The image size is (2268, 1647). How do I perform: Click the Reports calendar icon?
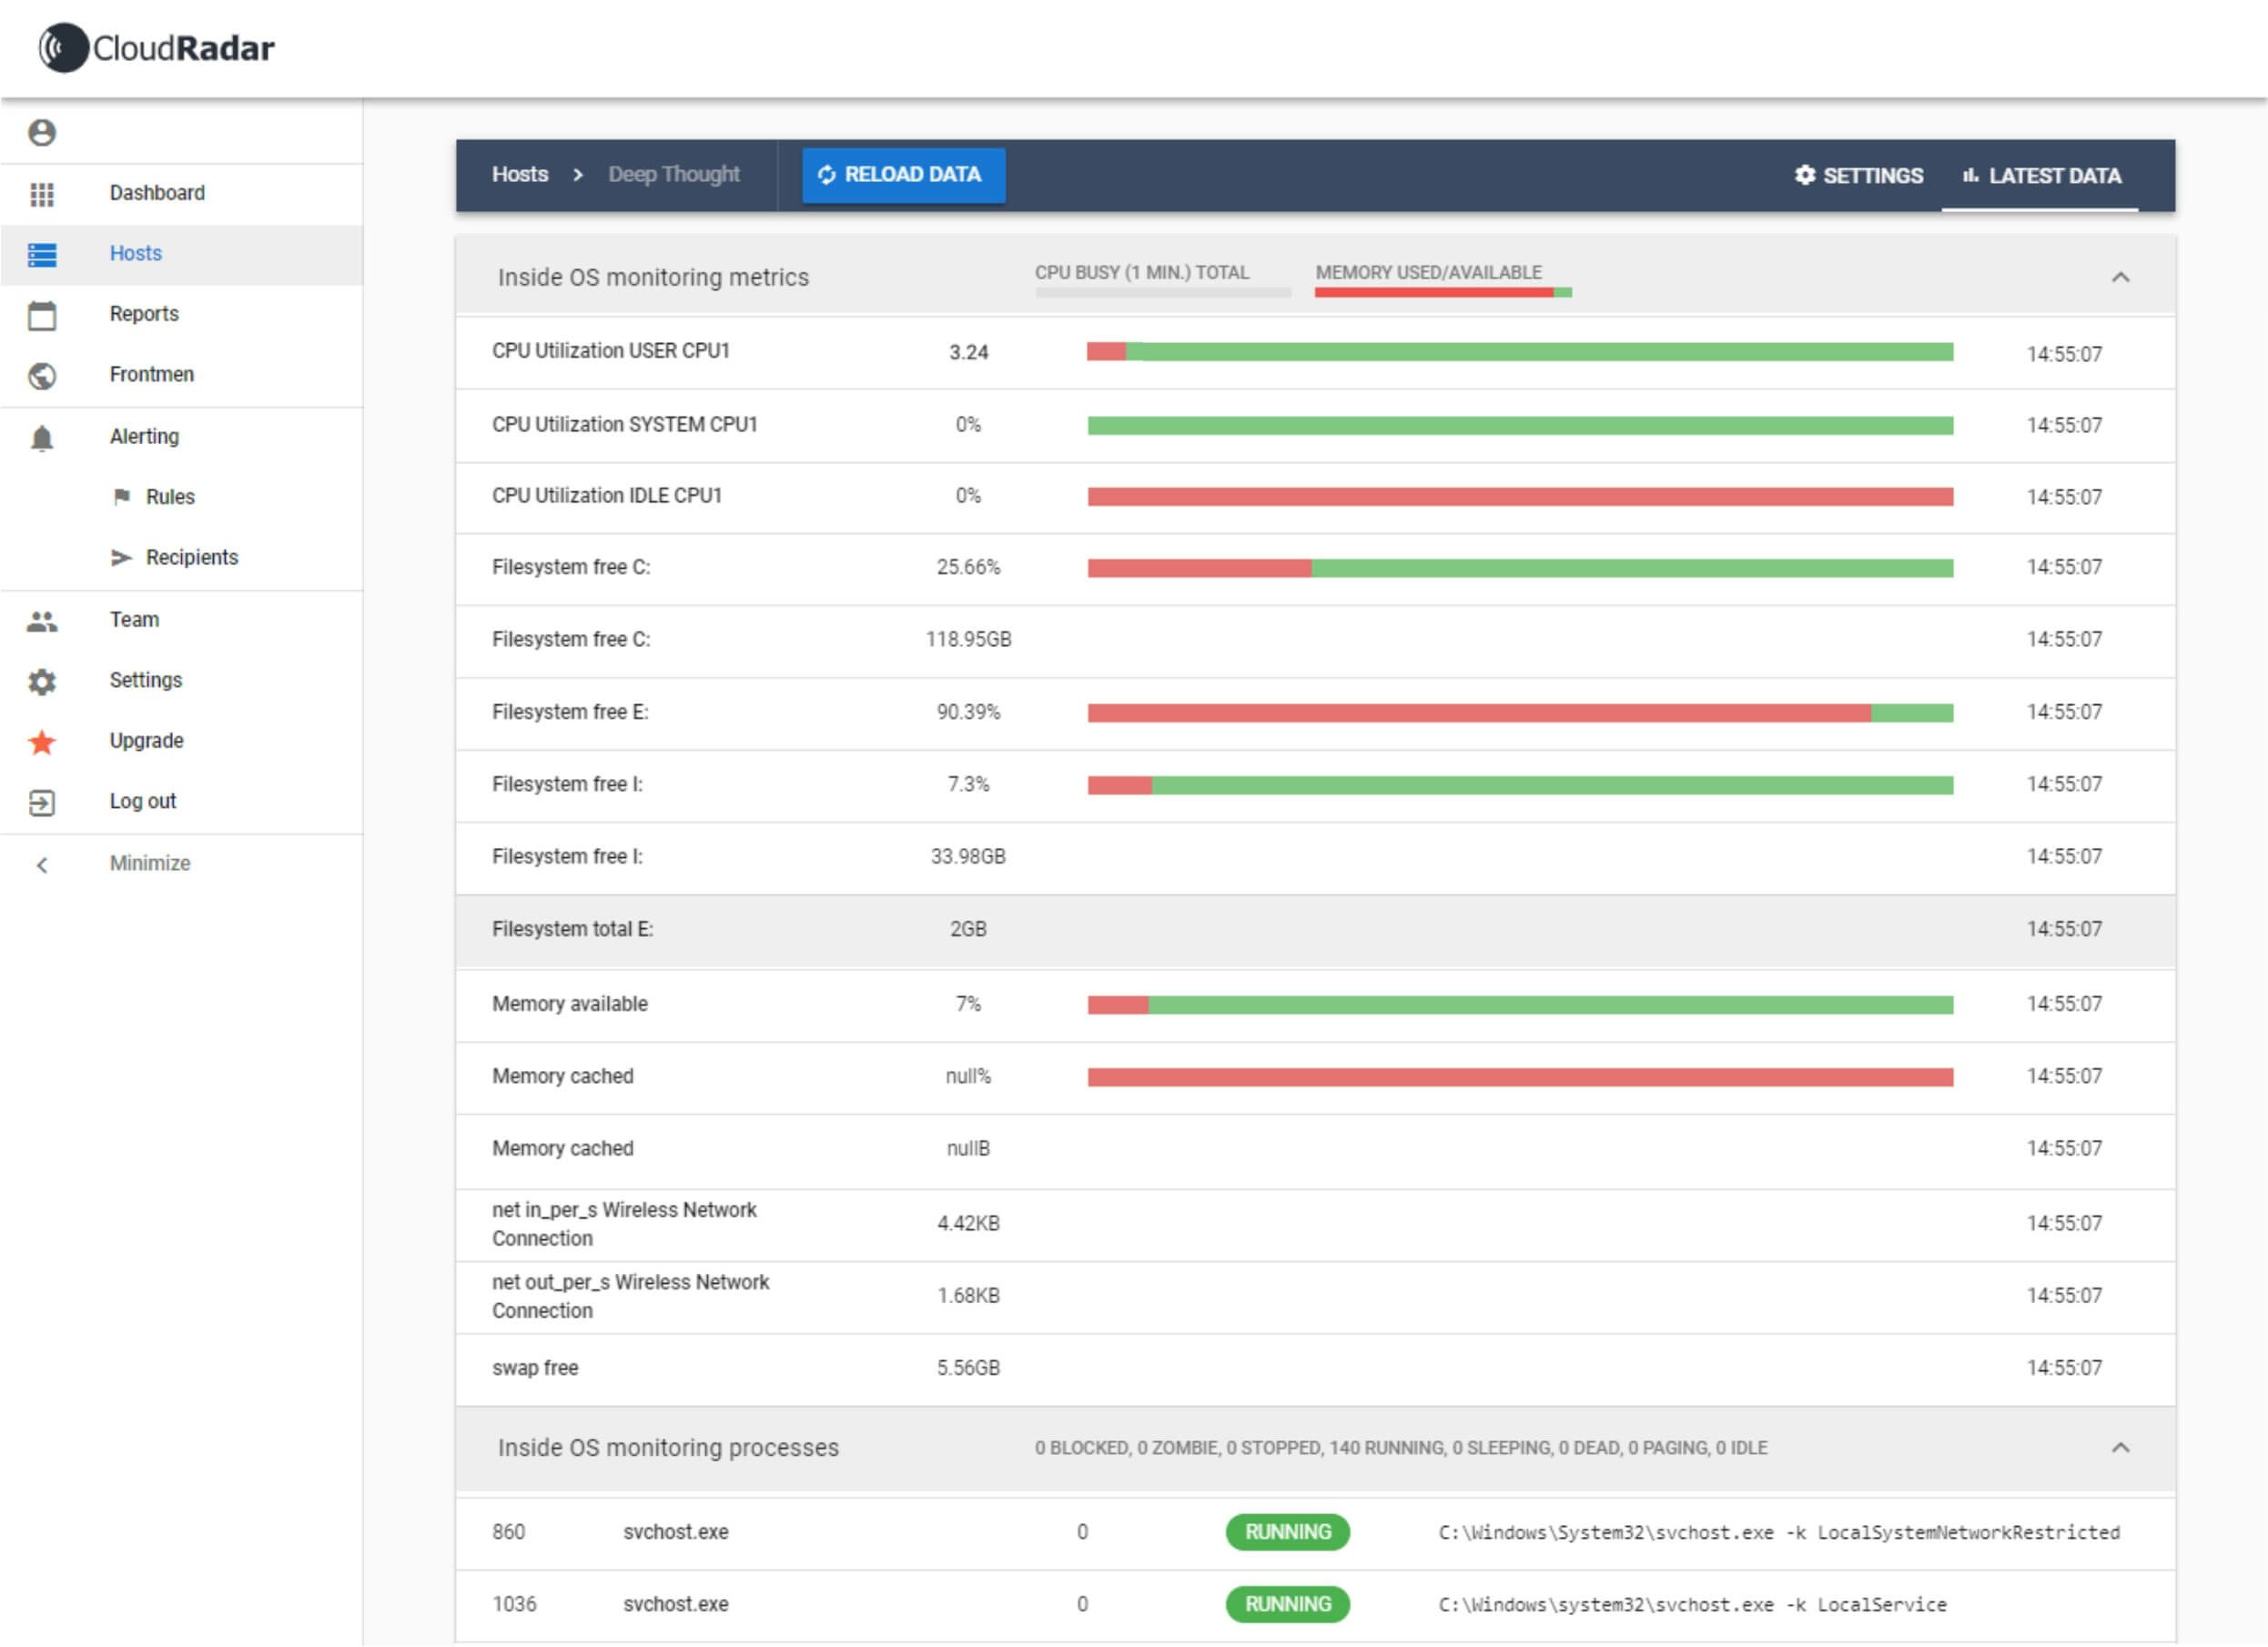(42, 315)
